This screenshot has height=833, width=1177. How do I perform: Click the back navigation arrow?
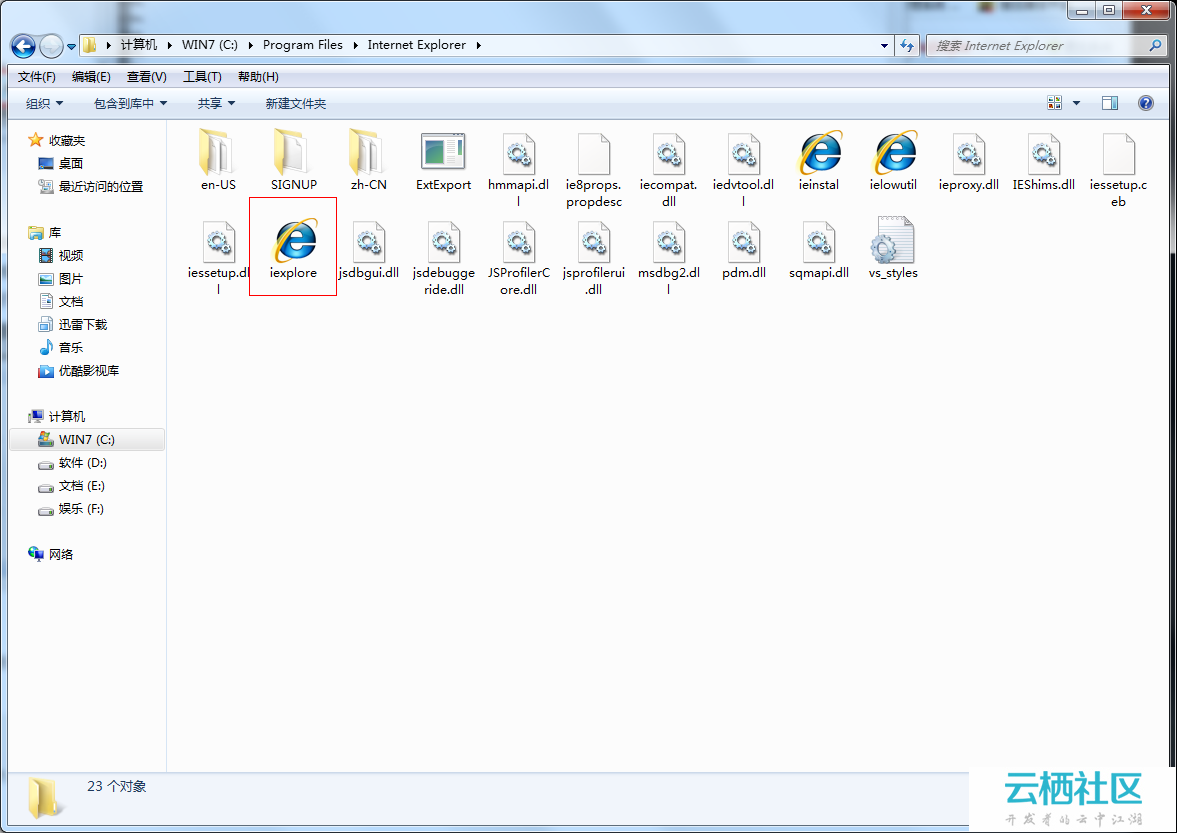pos(22,45)
